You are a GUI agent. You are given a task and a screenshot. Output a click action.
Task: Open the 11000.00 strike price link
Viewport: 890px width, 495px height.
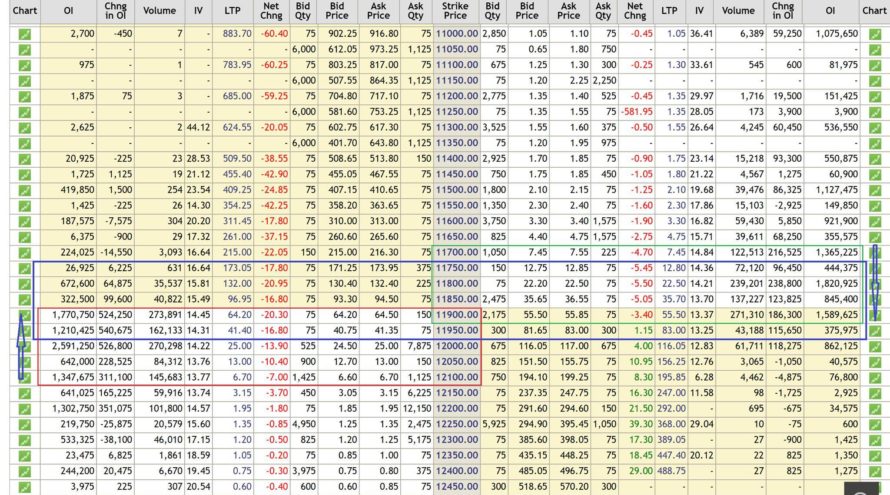[457, 33]
